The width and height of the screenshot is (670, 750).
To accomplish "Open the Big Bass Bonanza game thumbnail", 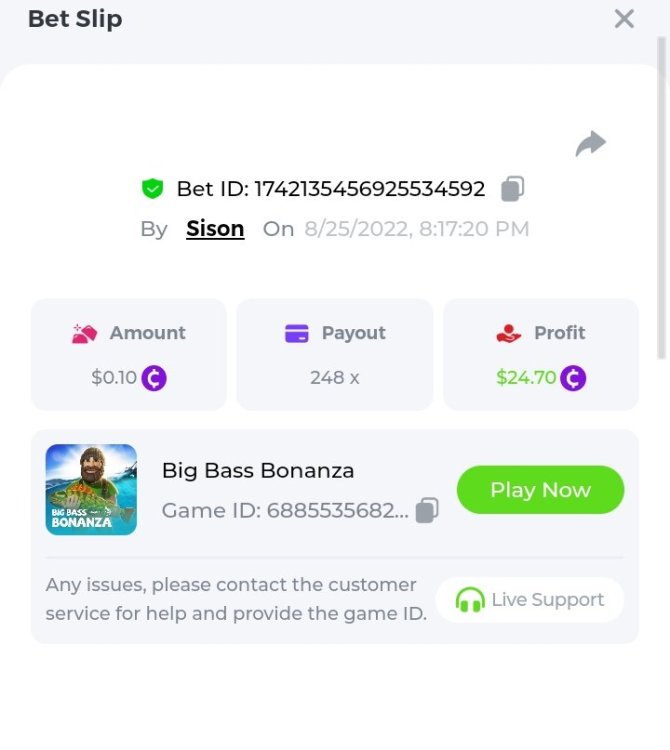I will coord(91,490).
